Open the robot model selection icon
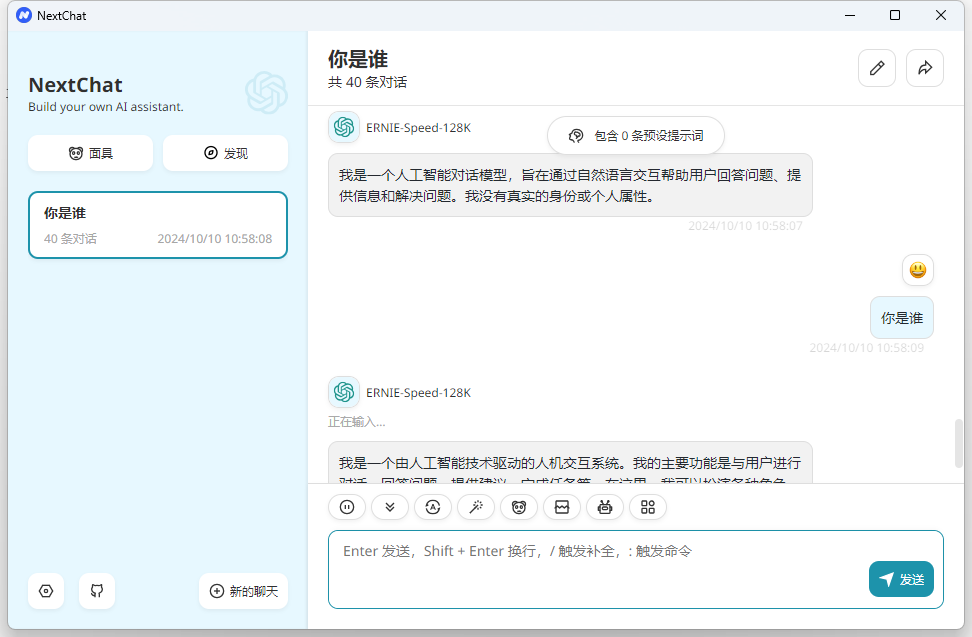 [604, 507]
